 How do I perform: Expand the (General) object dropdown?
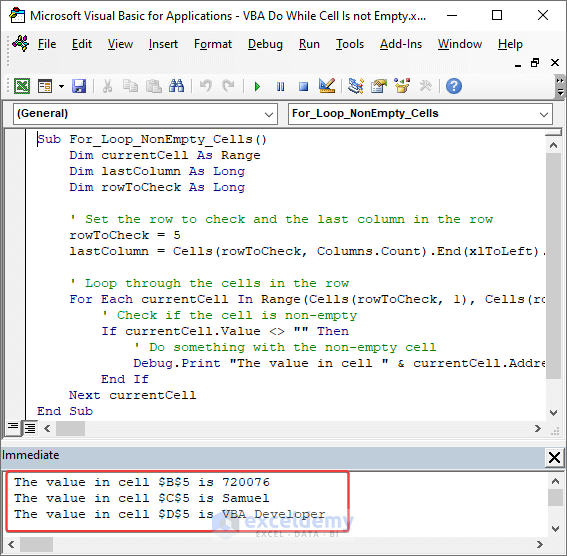click(269, 115)
